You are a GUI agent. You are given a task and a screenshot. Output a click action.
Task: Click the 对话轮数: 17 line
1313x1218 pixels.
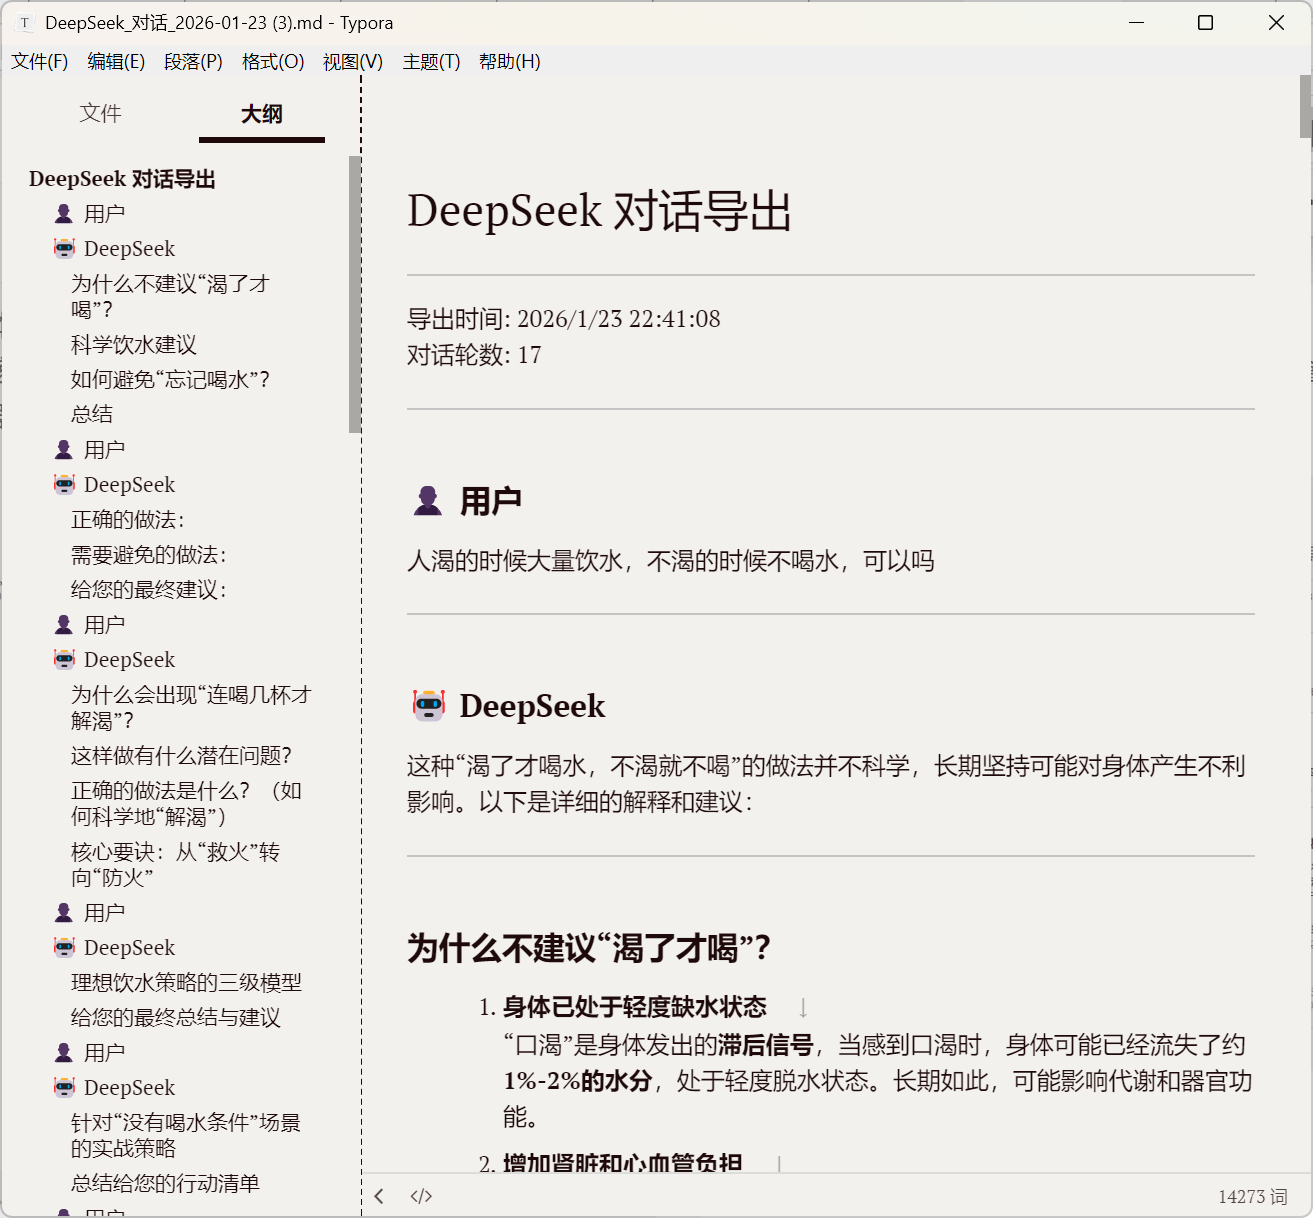[474, 355]
